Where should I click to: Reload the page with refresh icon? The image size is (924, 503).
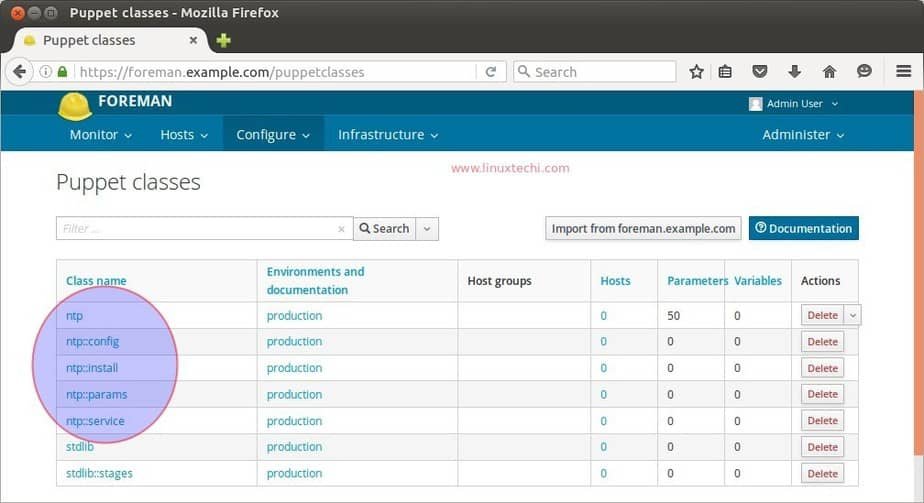pyautogui.click(x=490, y=72)
